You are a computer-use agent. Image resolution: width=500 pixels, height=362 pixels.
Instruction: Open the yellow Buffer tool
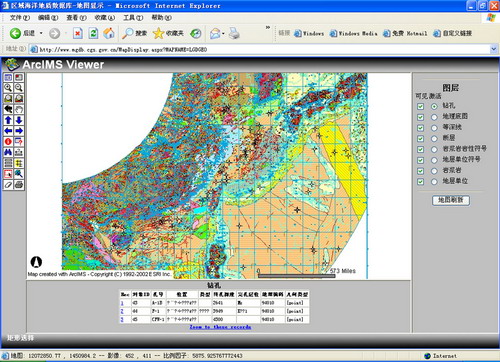(19, 163)
